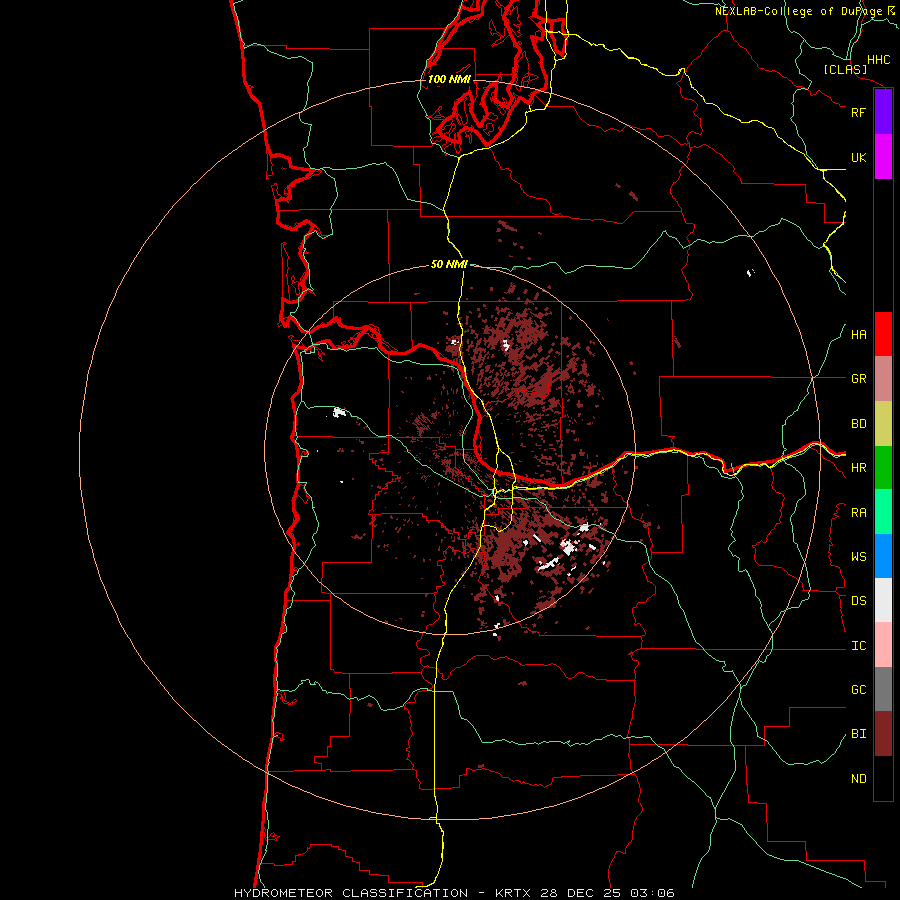Click the "100 NMI" range ring label

coord(449,79)
